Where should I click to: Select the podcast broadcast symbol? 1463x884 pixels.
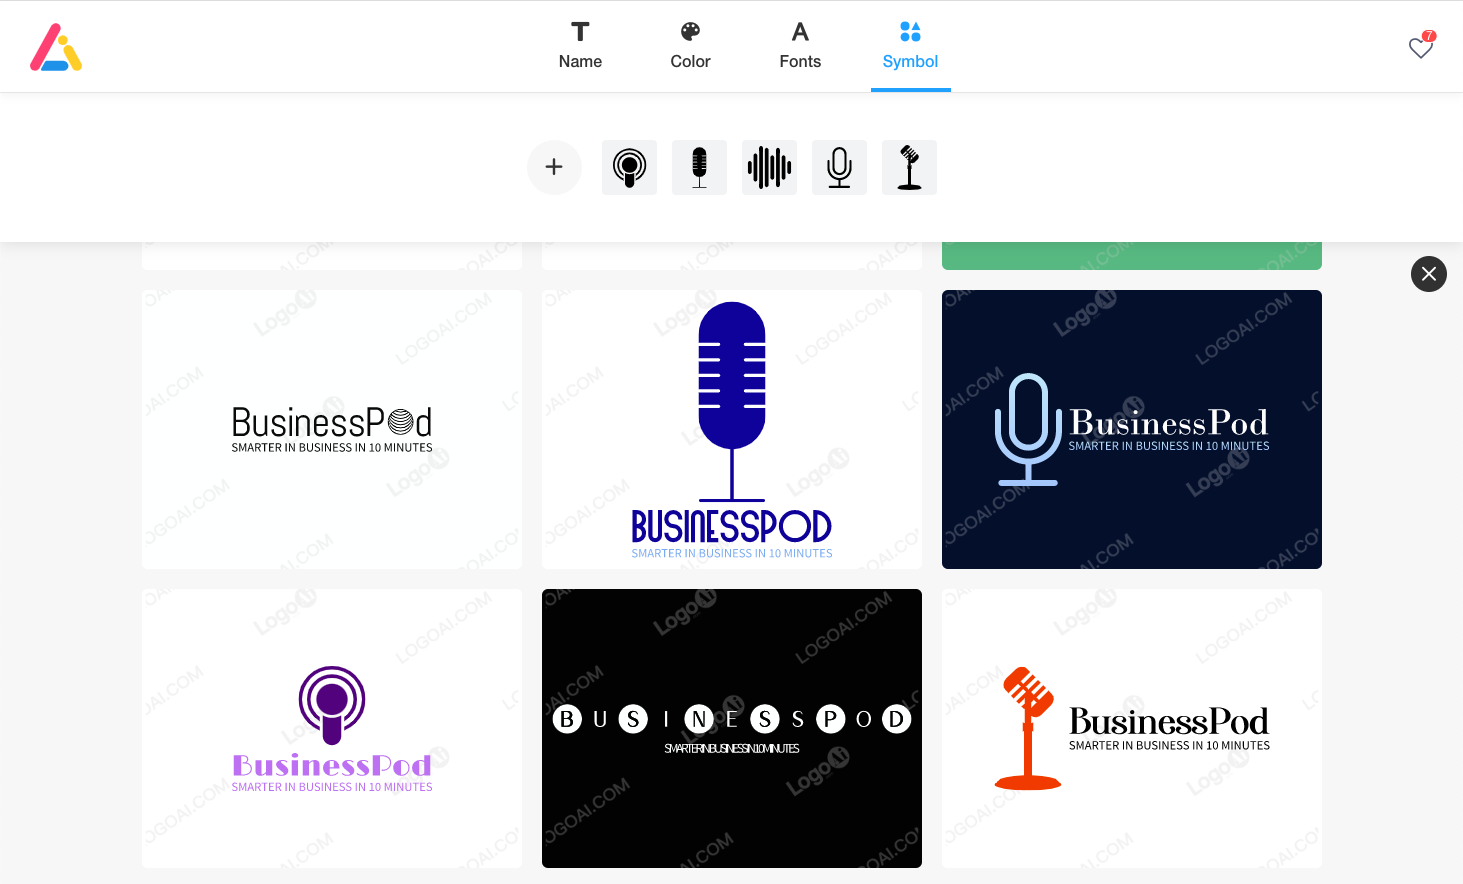pyautogui.click(x=629, y=167)
